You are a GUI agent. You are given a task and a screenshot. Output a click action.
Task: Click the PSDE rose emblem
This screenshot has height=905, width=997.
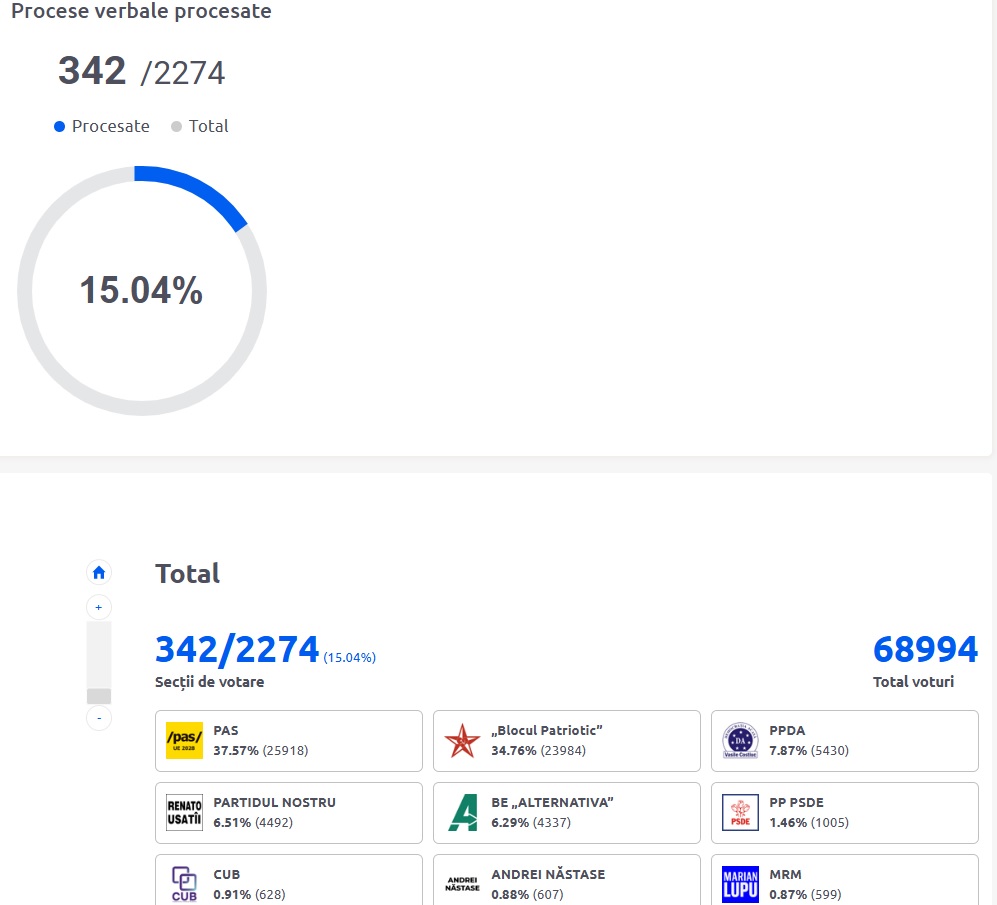pyautogui.click(x=740, y=813)
